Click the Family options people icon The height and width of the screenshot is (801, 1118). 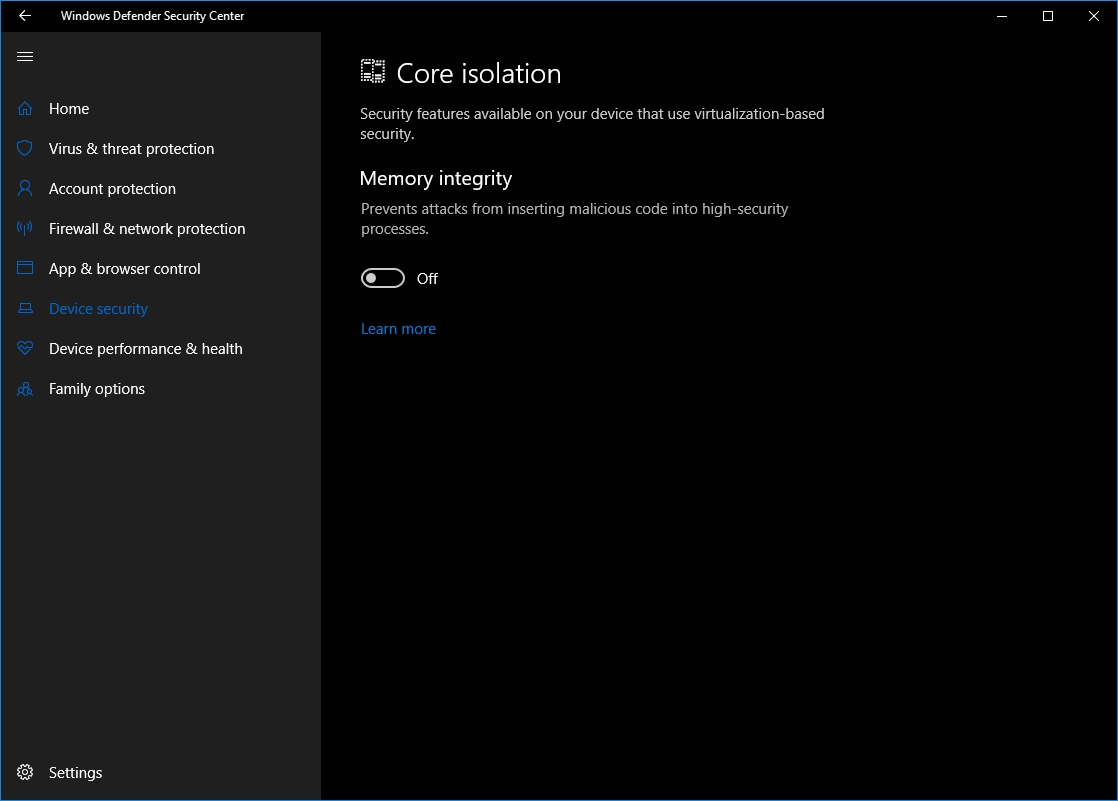tap(25, 389)
